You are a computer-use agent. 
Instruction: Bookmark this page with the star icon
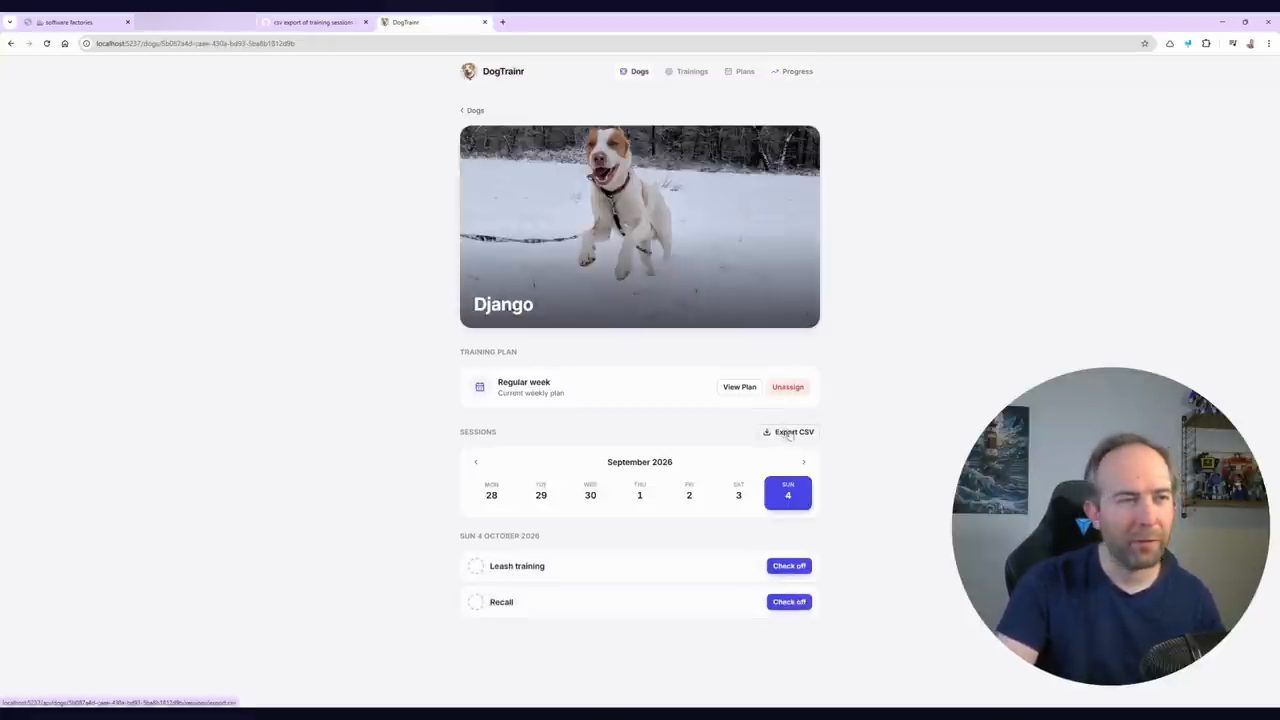pos(1145,43)
